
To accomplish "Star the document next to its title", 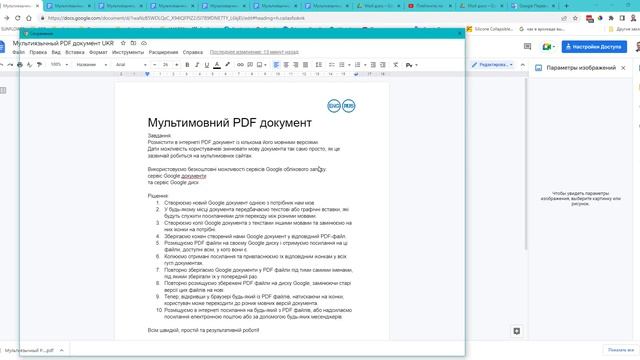I will (x=123, y=43).
